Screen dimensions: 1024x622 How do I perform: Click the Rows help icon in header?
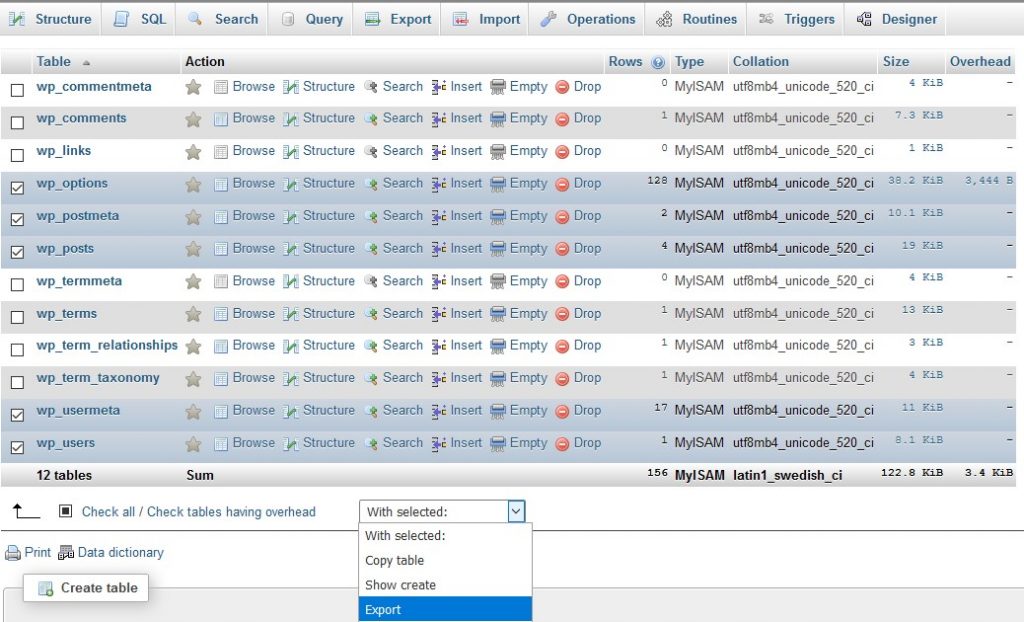[658, 62]
